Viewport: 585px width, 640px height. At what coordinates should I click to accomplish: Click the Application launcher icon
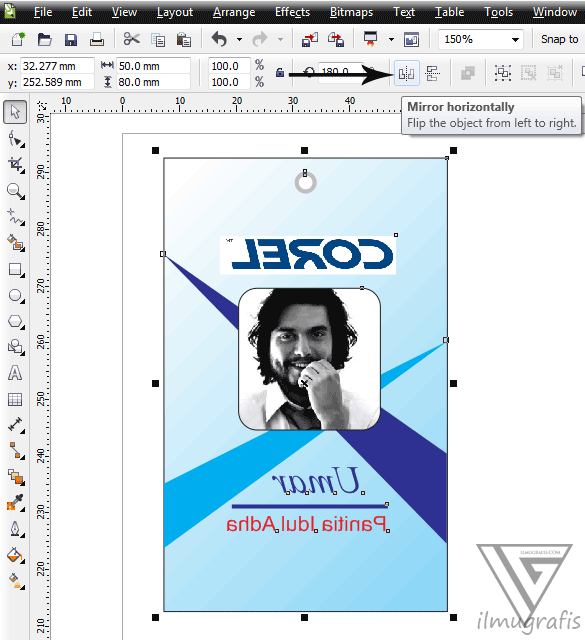point(370,40)
